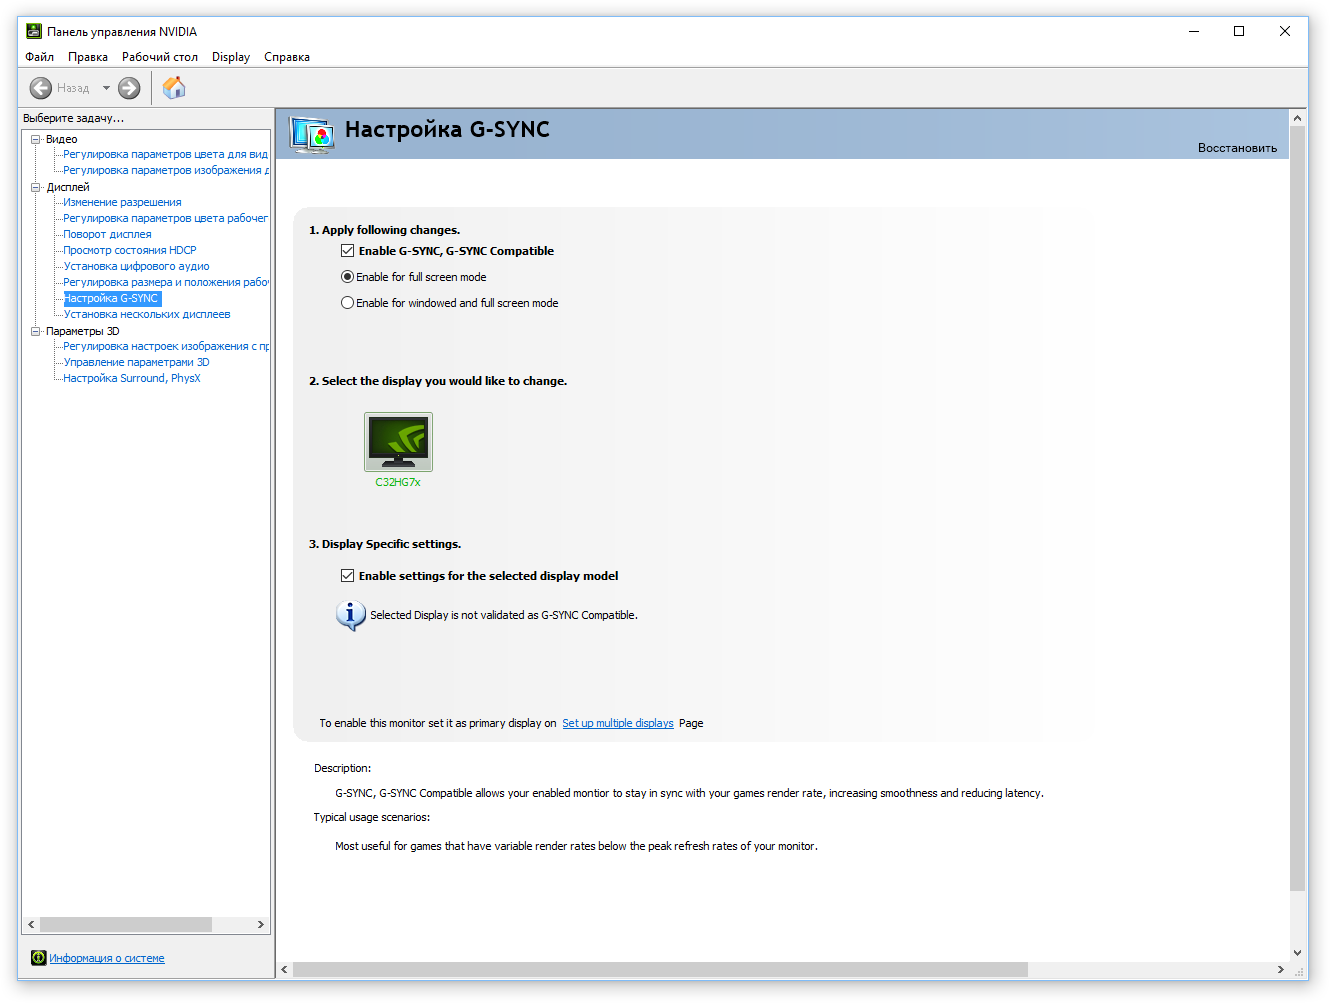Click the main panel scroll left arrow
The height and width of the screenshot is (1003, 1330).
pyautogui.click(x=285, y=969)
